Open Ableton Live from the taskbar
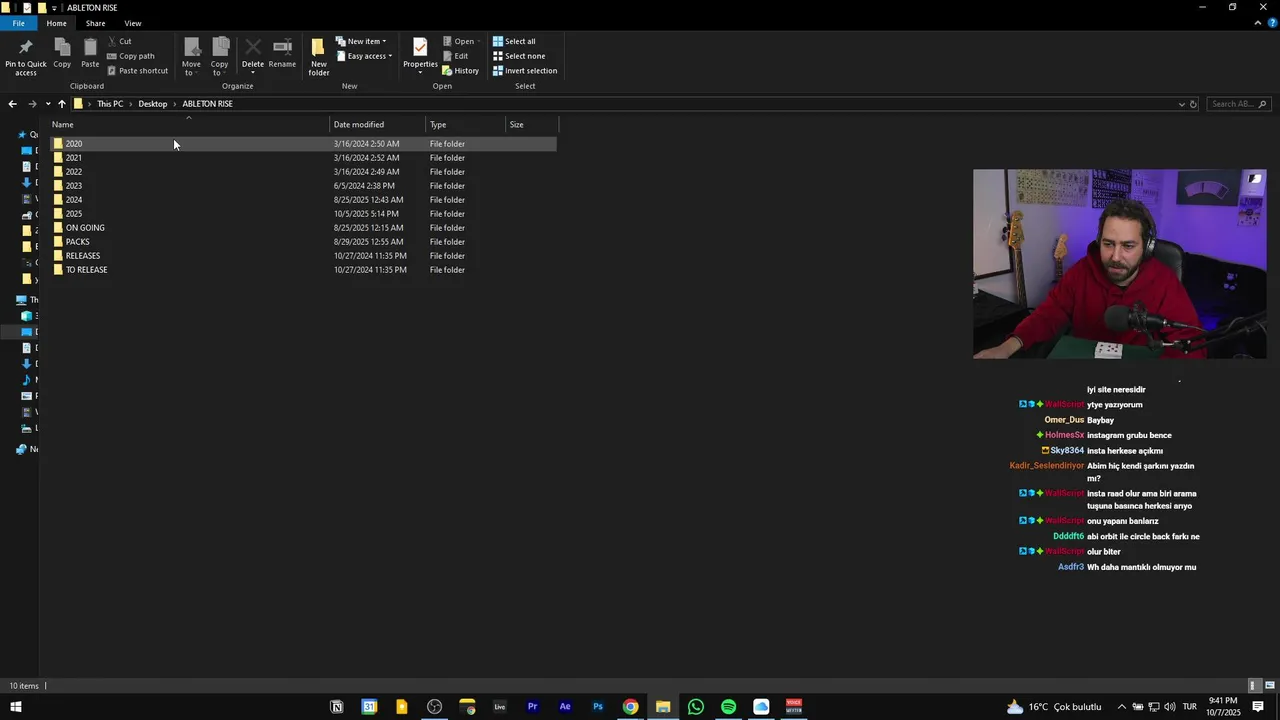Image resolution: width=1280 pixels, height=720 pixels. (x=500, y=707)
